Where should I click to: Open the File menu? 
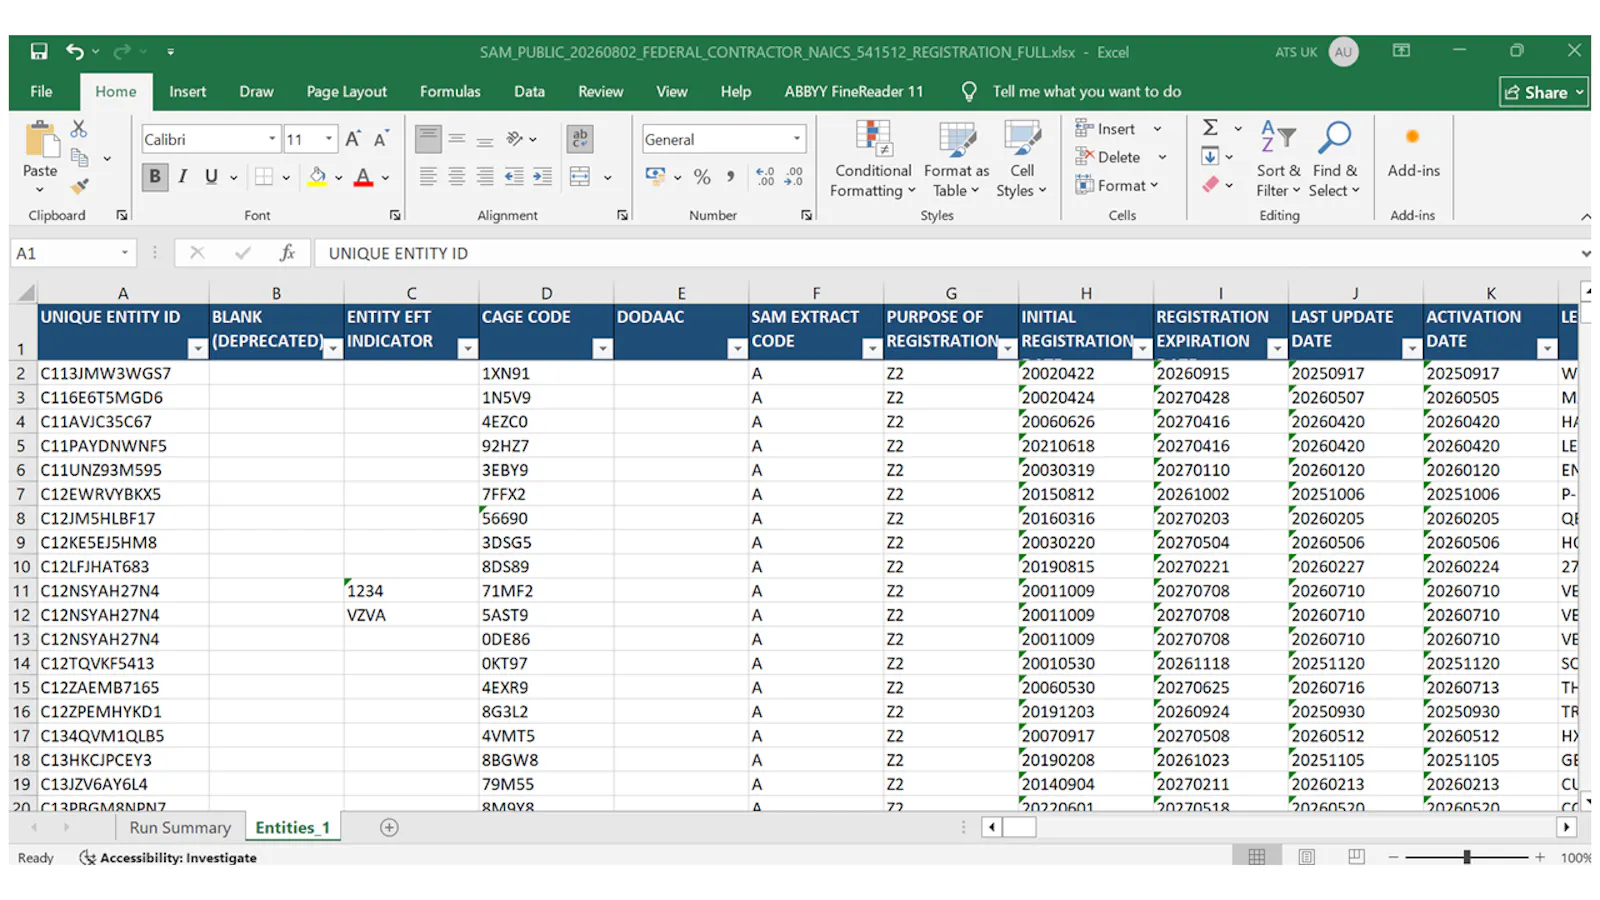pyautogui.click(x=41, y=91)
